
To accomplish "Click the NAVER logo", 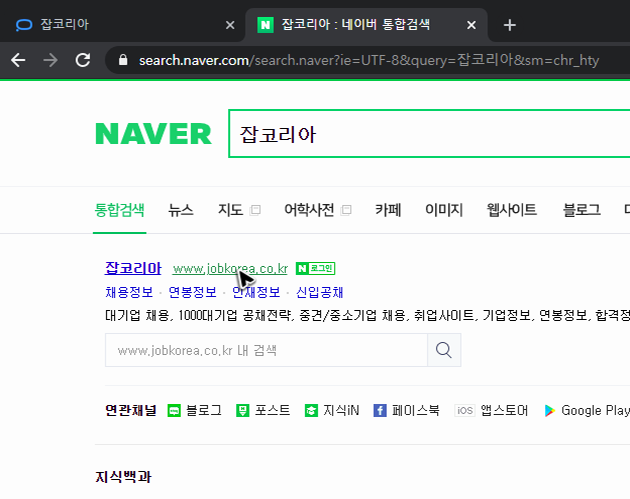I will click(x=153, y=134).
